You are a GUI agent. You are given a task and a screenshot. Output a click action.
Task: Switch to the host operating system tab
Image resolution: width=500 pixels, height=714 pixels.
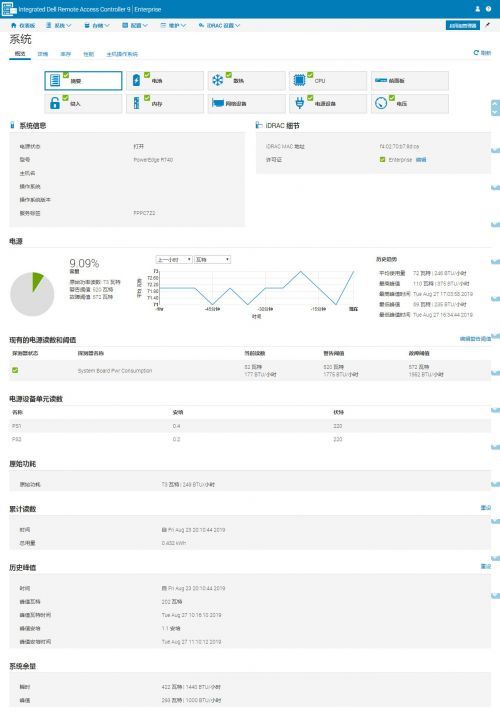click(x=122, y=54)
